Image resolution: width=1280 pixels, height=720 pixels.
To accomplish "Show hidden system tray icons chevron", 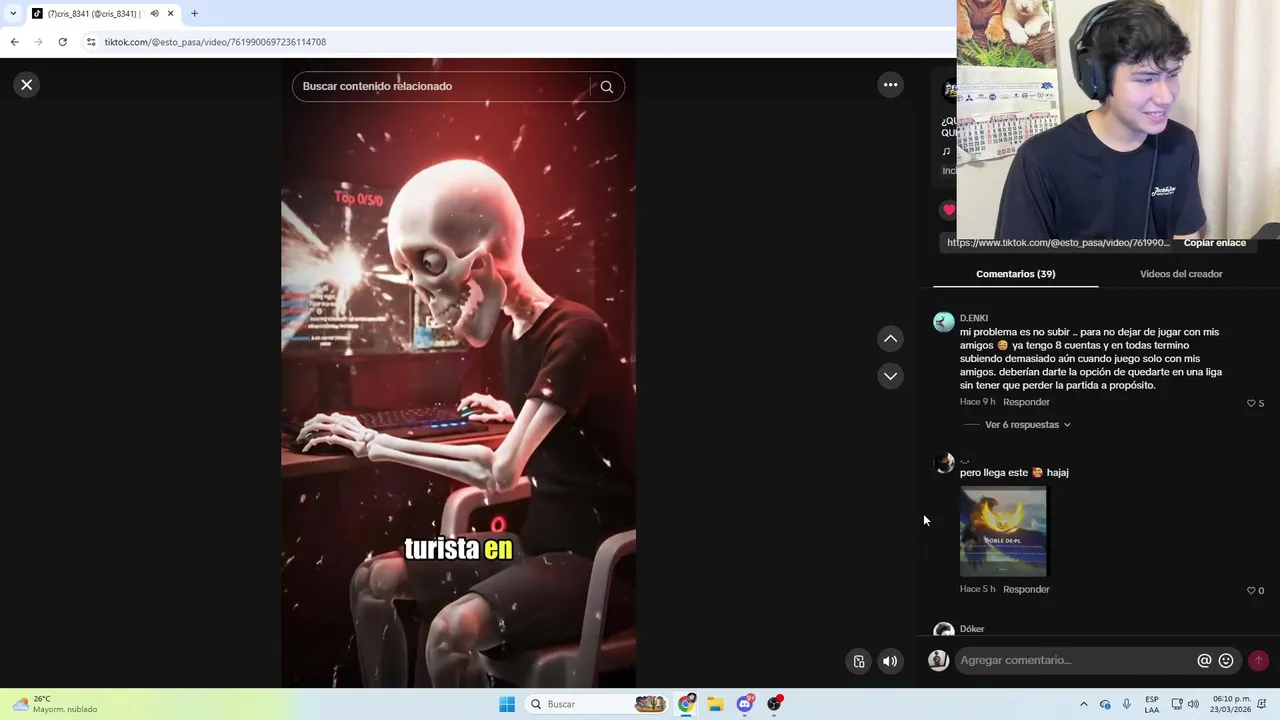I will click(x=1083, y=704).
